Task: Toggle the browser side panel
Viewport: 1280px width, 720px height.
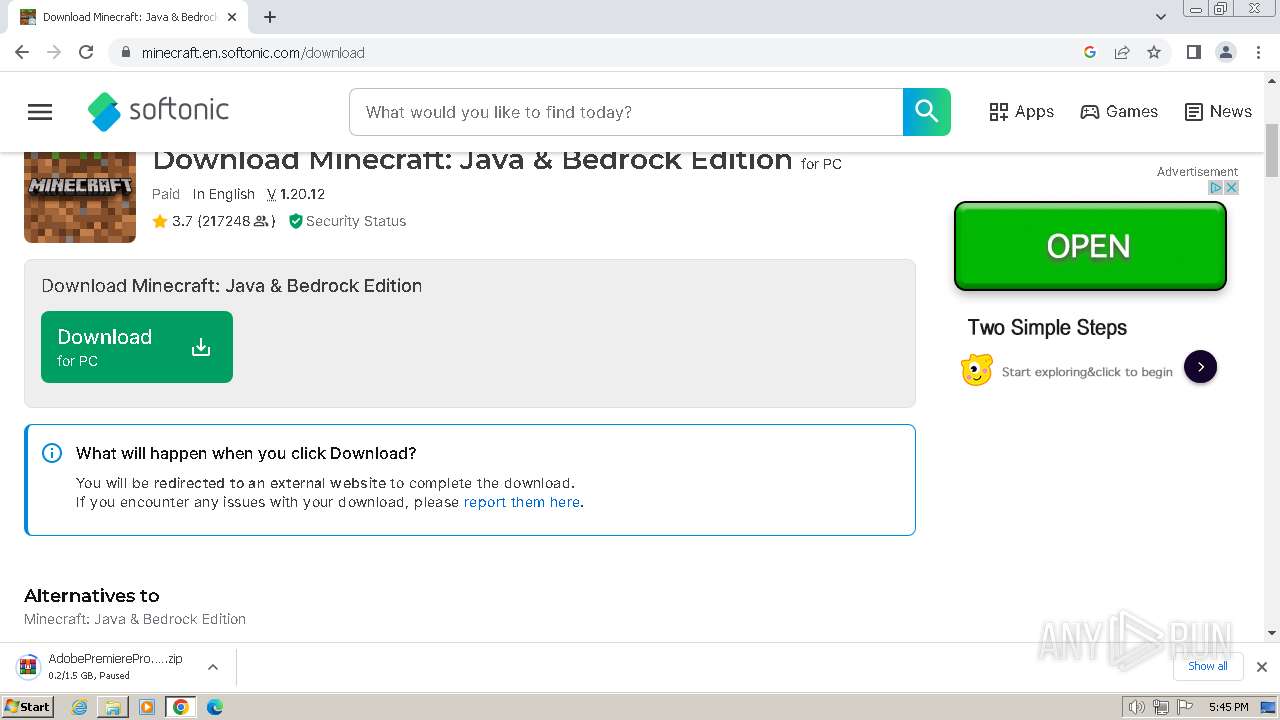Action: coord(1193,52)
